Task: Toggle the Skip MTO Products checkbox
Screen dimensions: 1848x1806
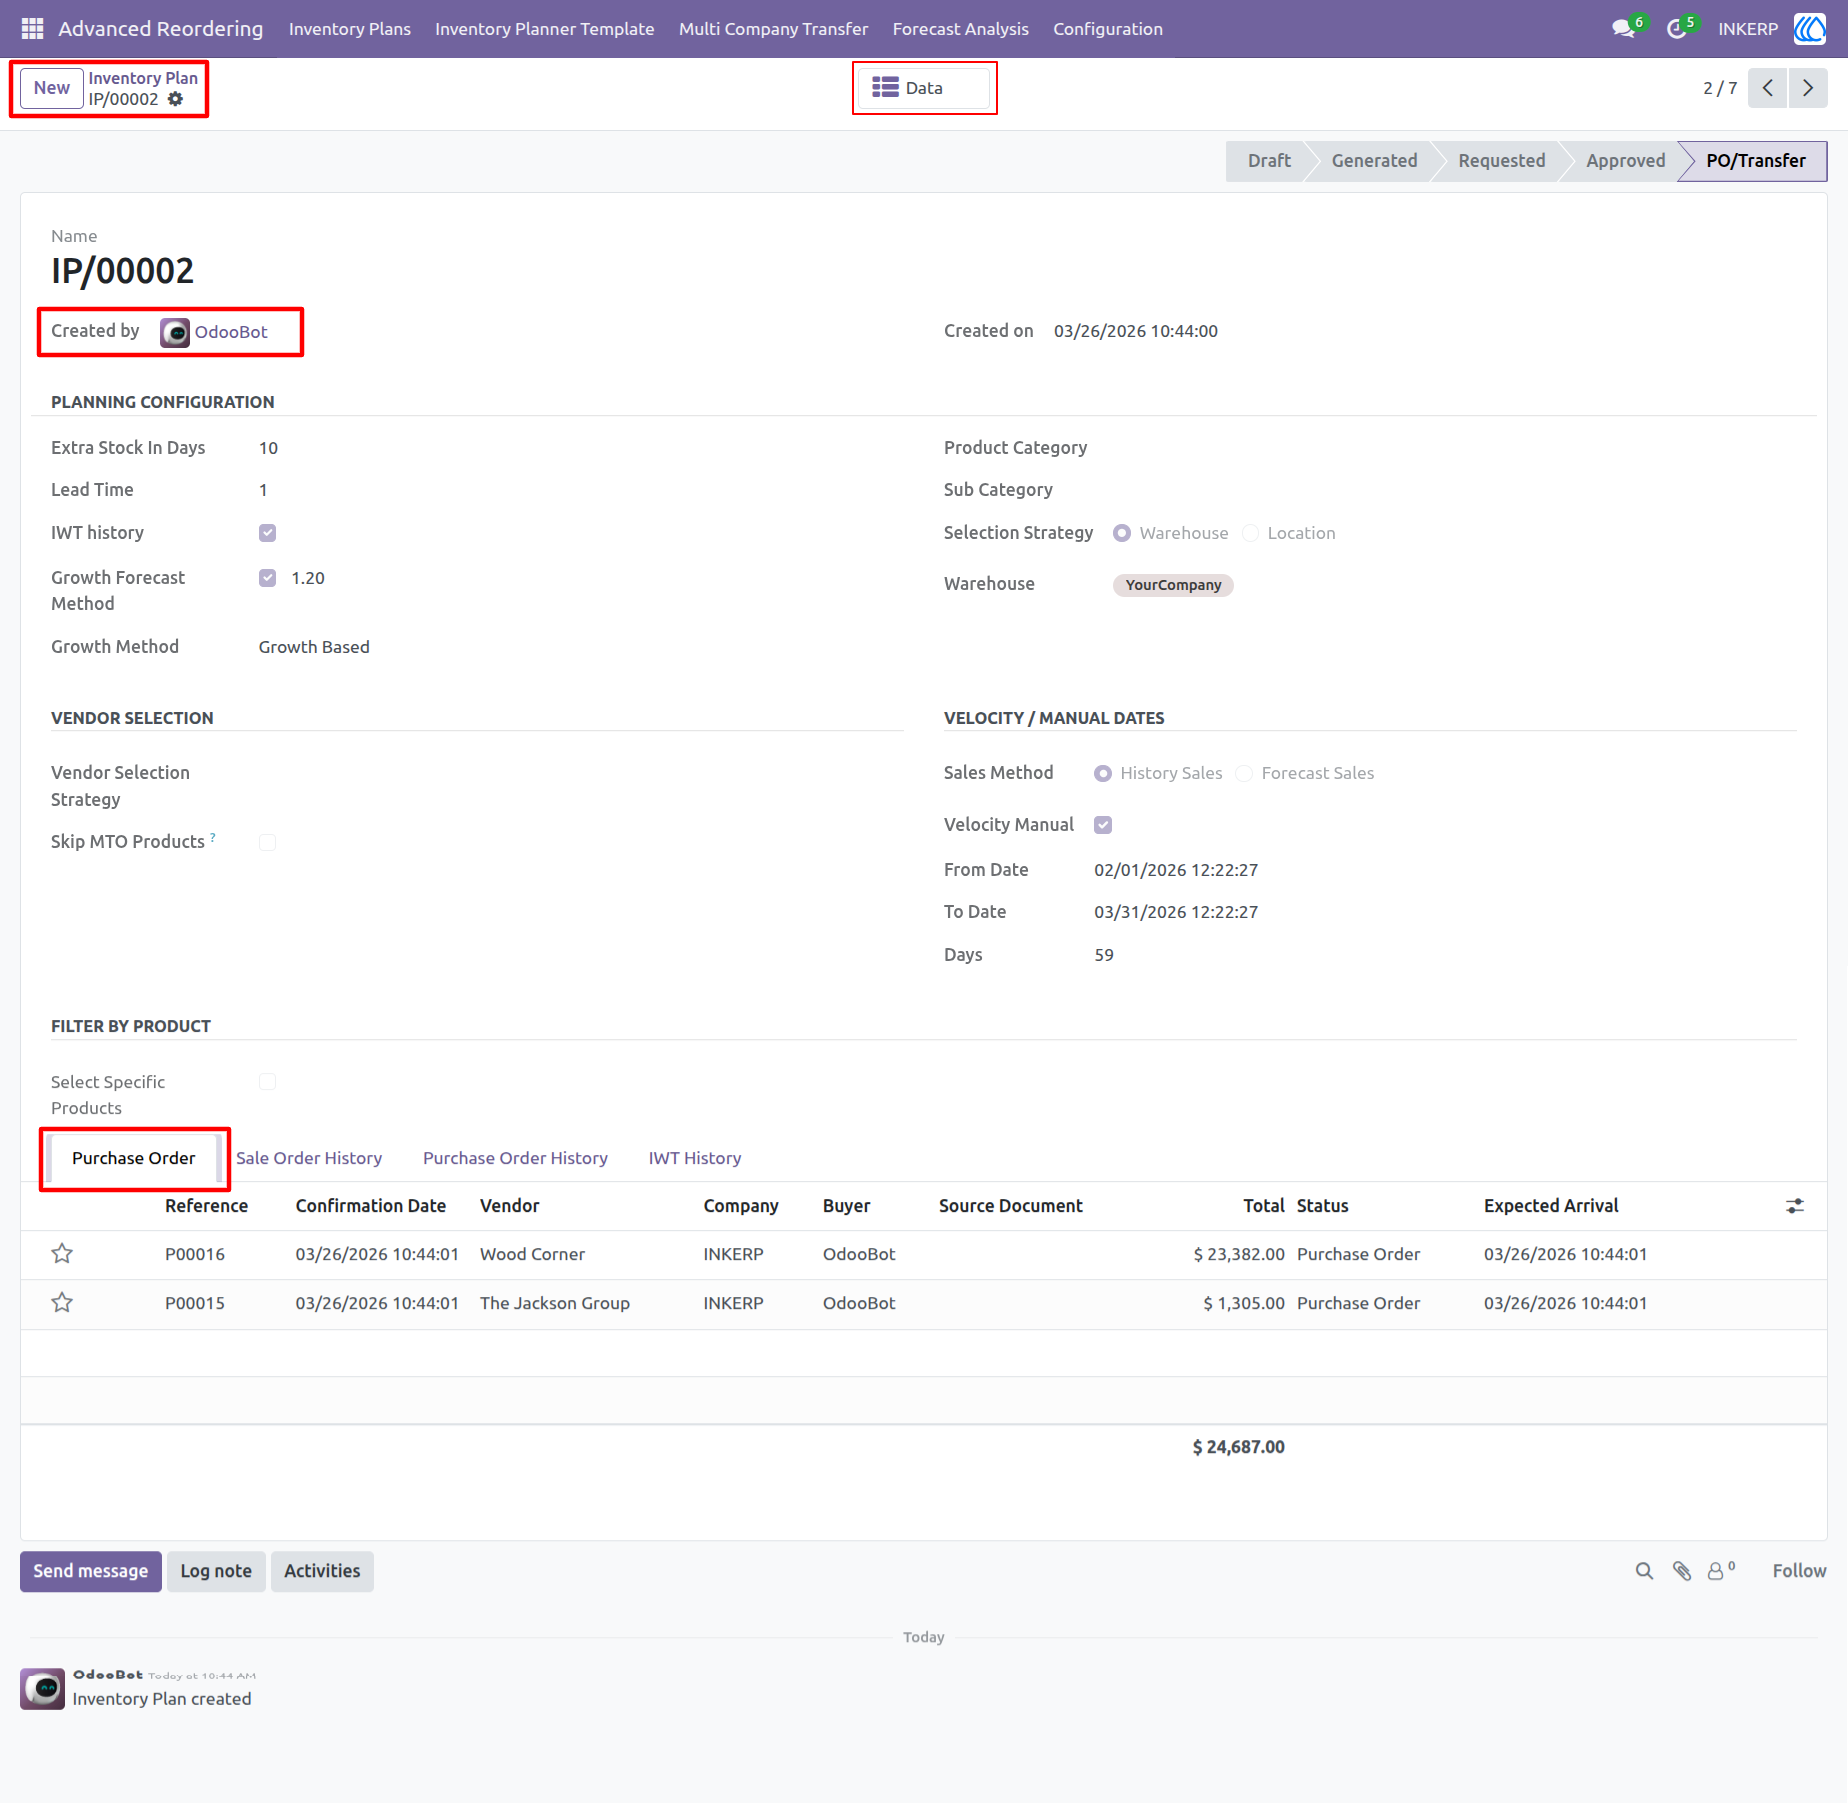Action: pyautogui.click(x=267, y=842)
